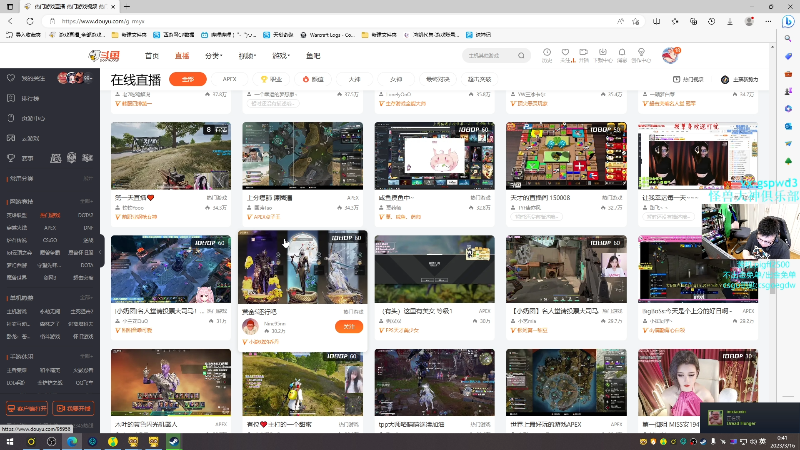
Task: Open Windows Start menu
Action: point(10,442)
